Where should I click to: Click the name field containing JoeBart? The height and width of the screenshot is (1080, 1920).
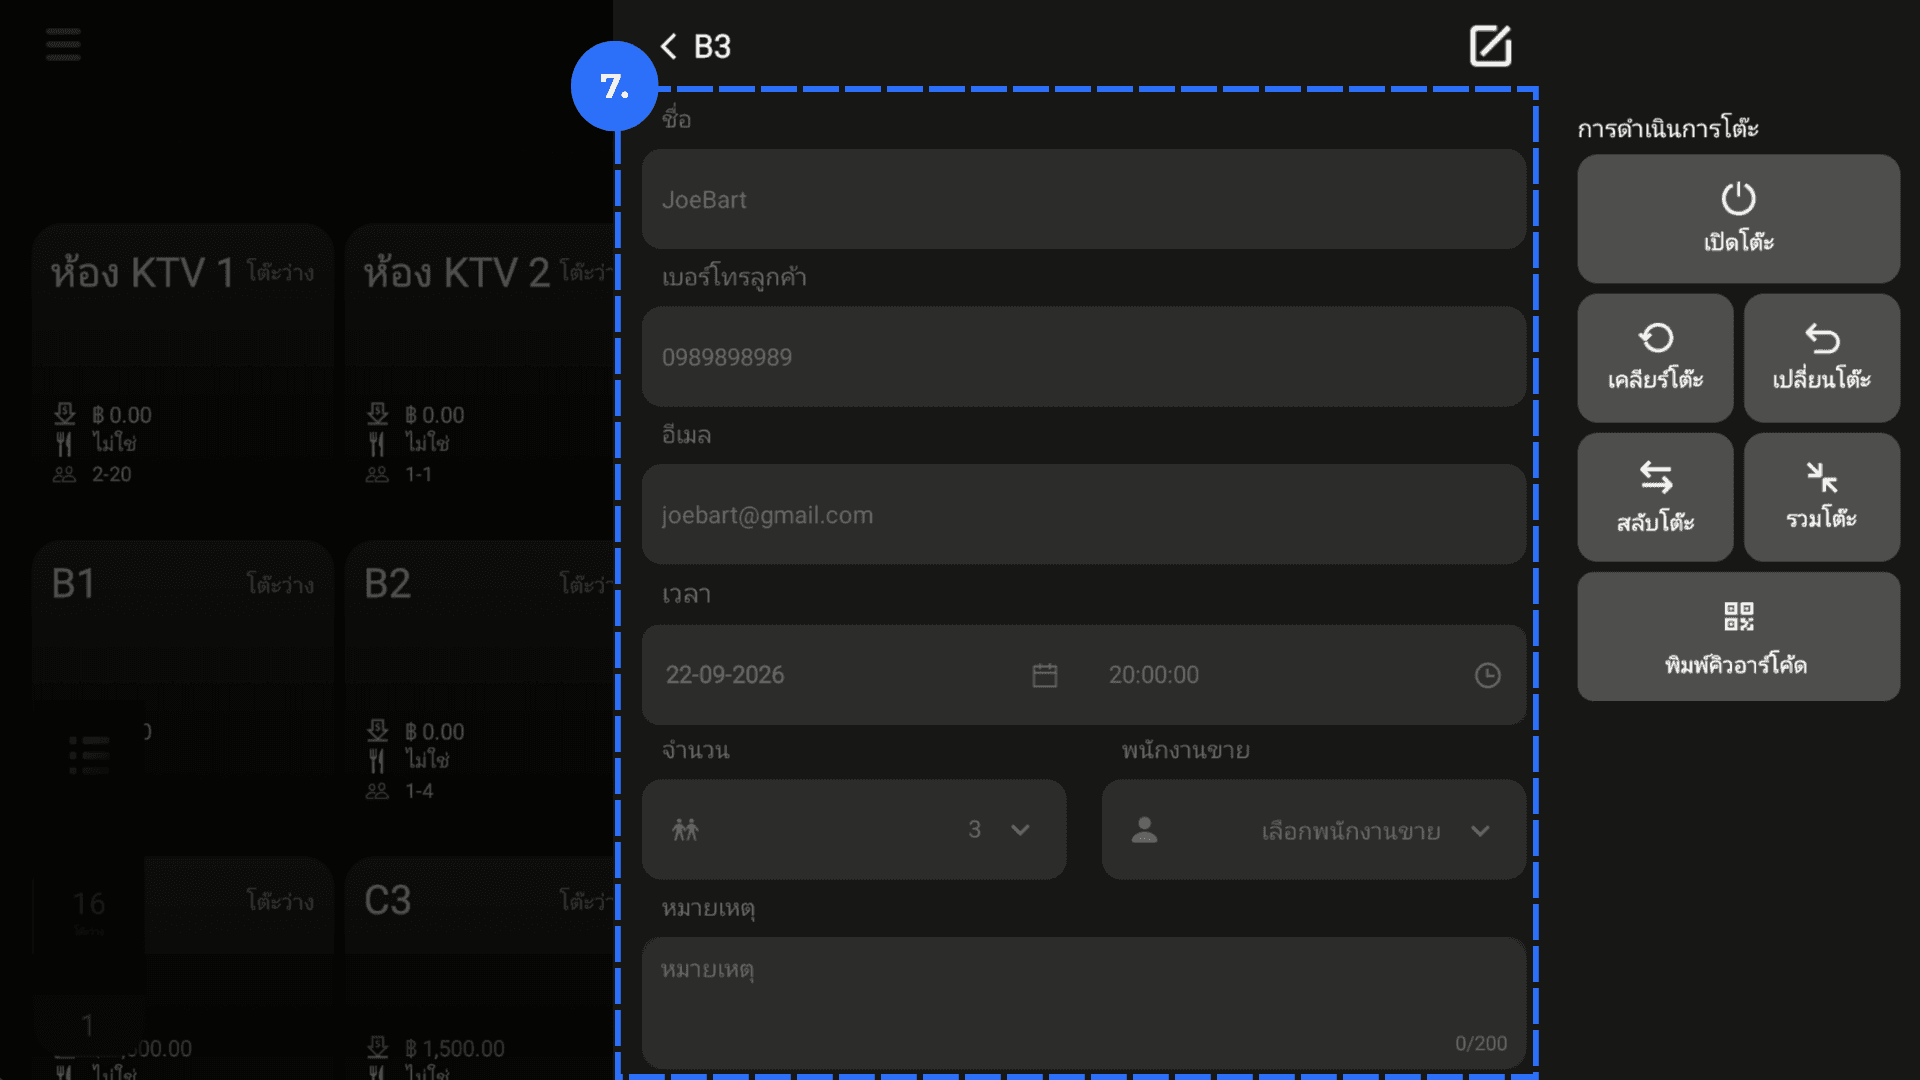1084,199
